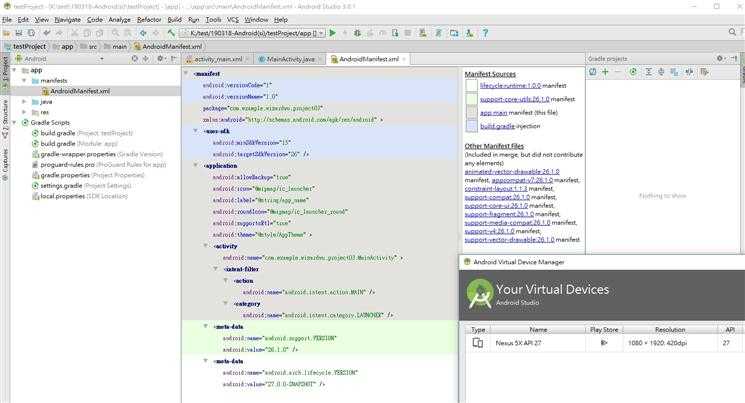
Task: Open constraint-layout:1.1.3 manifest link
Action: (496, 189)
